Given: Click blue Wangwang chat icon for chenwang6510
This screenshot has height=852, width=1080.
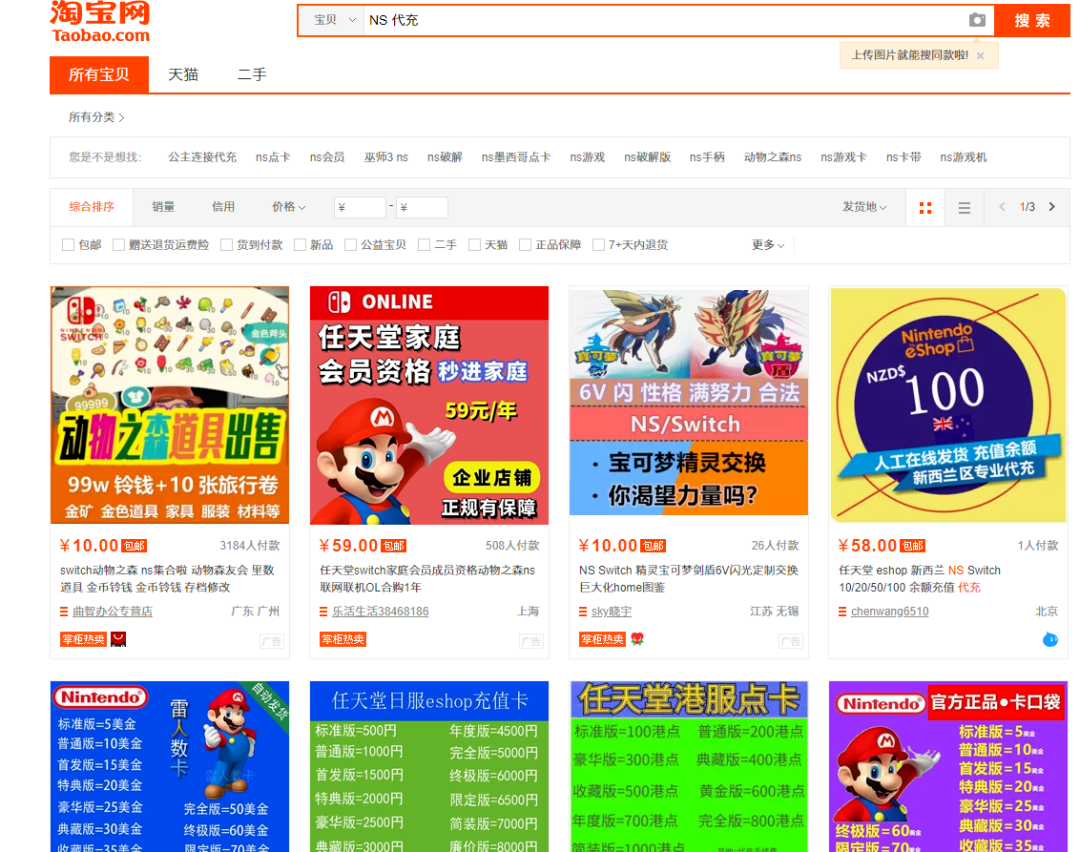Looking at the screenshot, I should (x=1050, y=640).
